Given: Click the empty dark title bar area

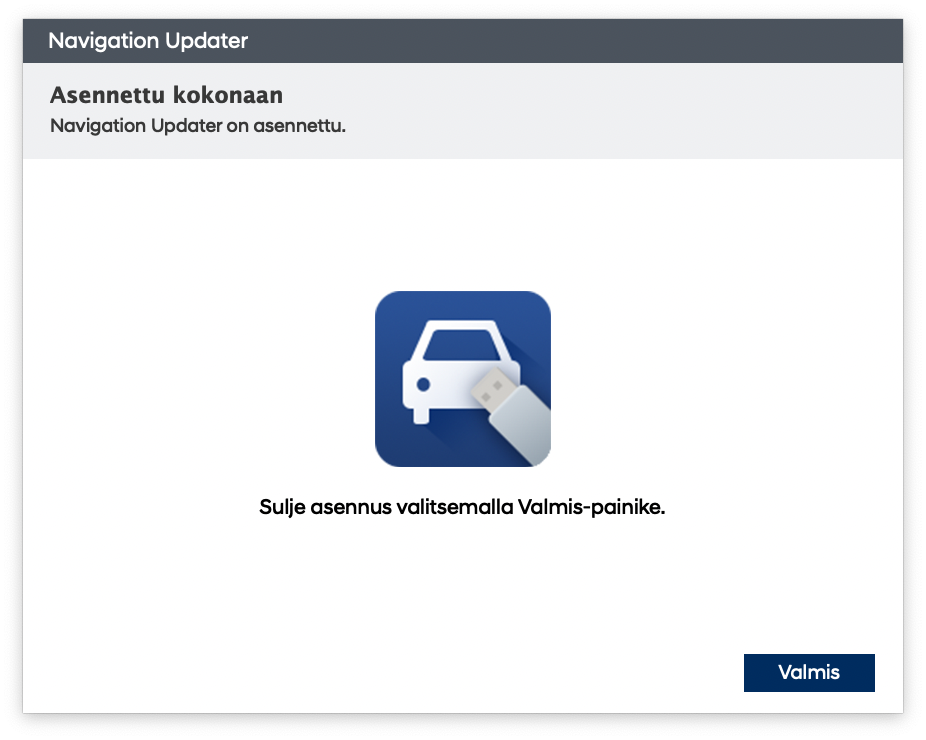Looking at the screenshot, I should [x=600, y=41].
